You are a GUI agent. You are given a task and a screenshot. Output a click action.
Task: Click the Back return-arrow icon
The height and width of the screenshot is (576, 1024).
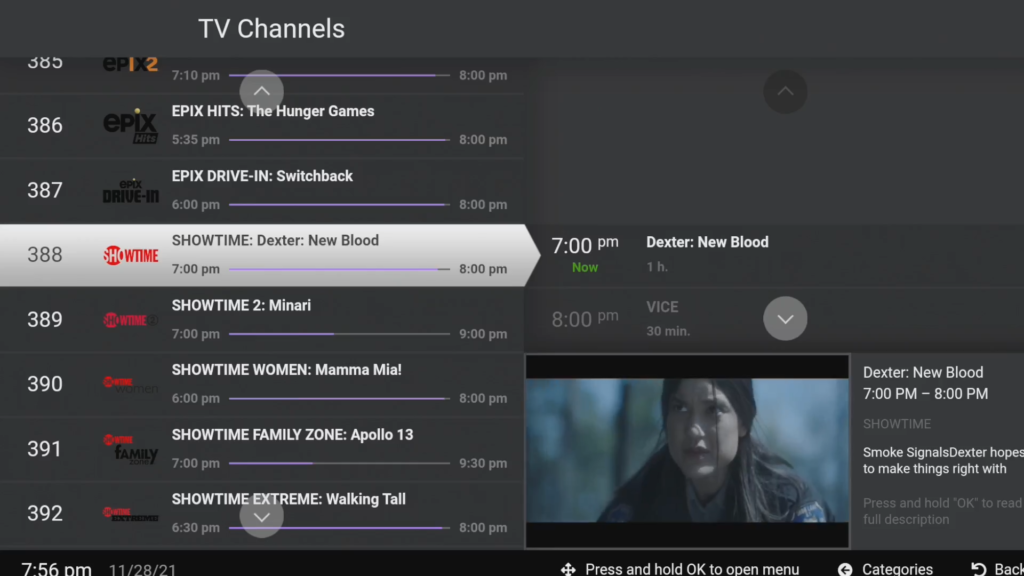tap(978, 569)
